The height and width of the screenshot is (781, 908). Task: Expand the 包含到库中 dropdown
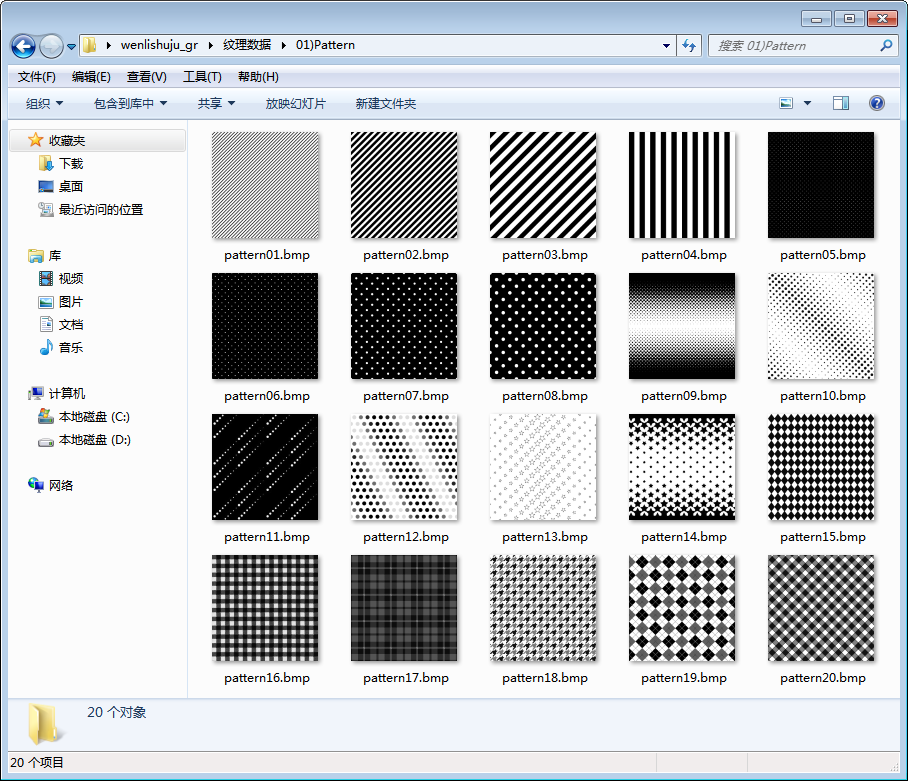pyautogui.click(x=130, y=104)
